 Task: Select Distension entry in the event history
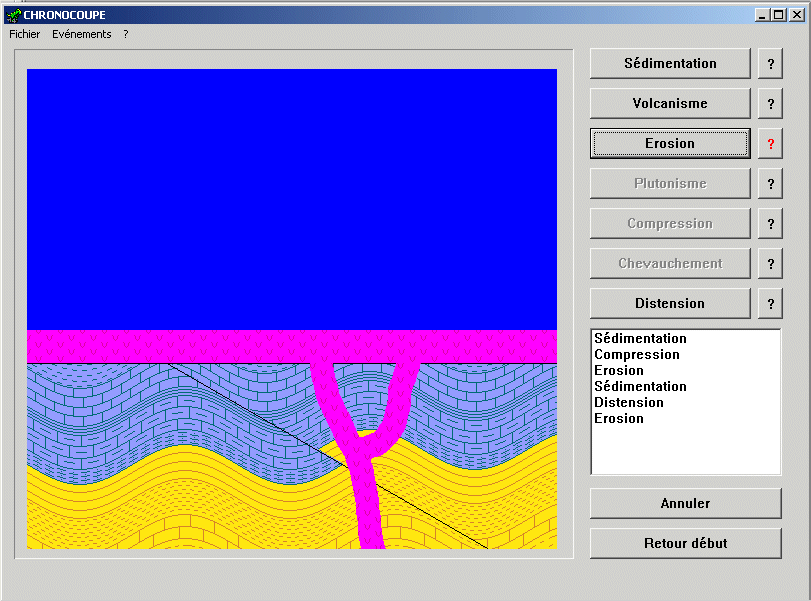[628, 403]
